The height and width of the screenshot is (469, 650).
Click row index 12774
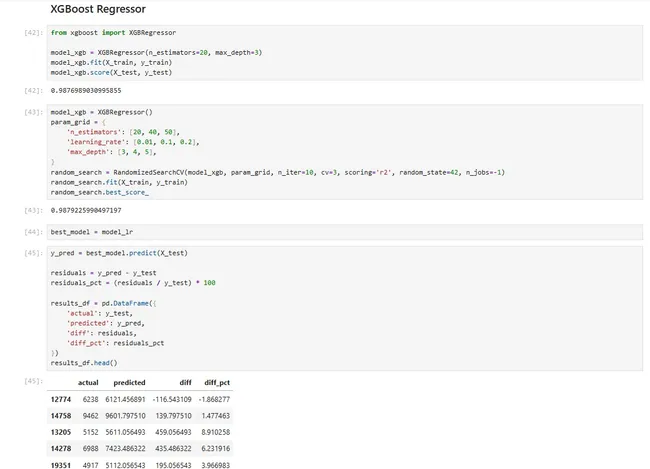pos(61,399)
